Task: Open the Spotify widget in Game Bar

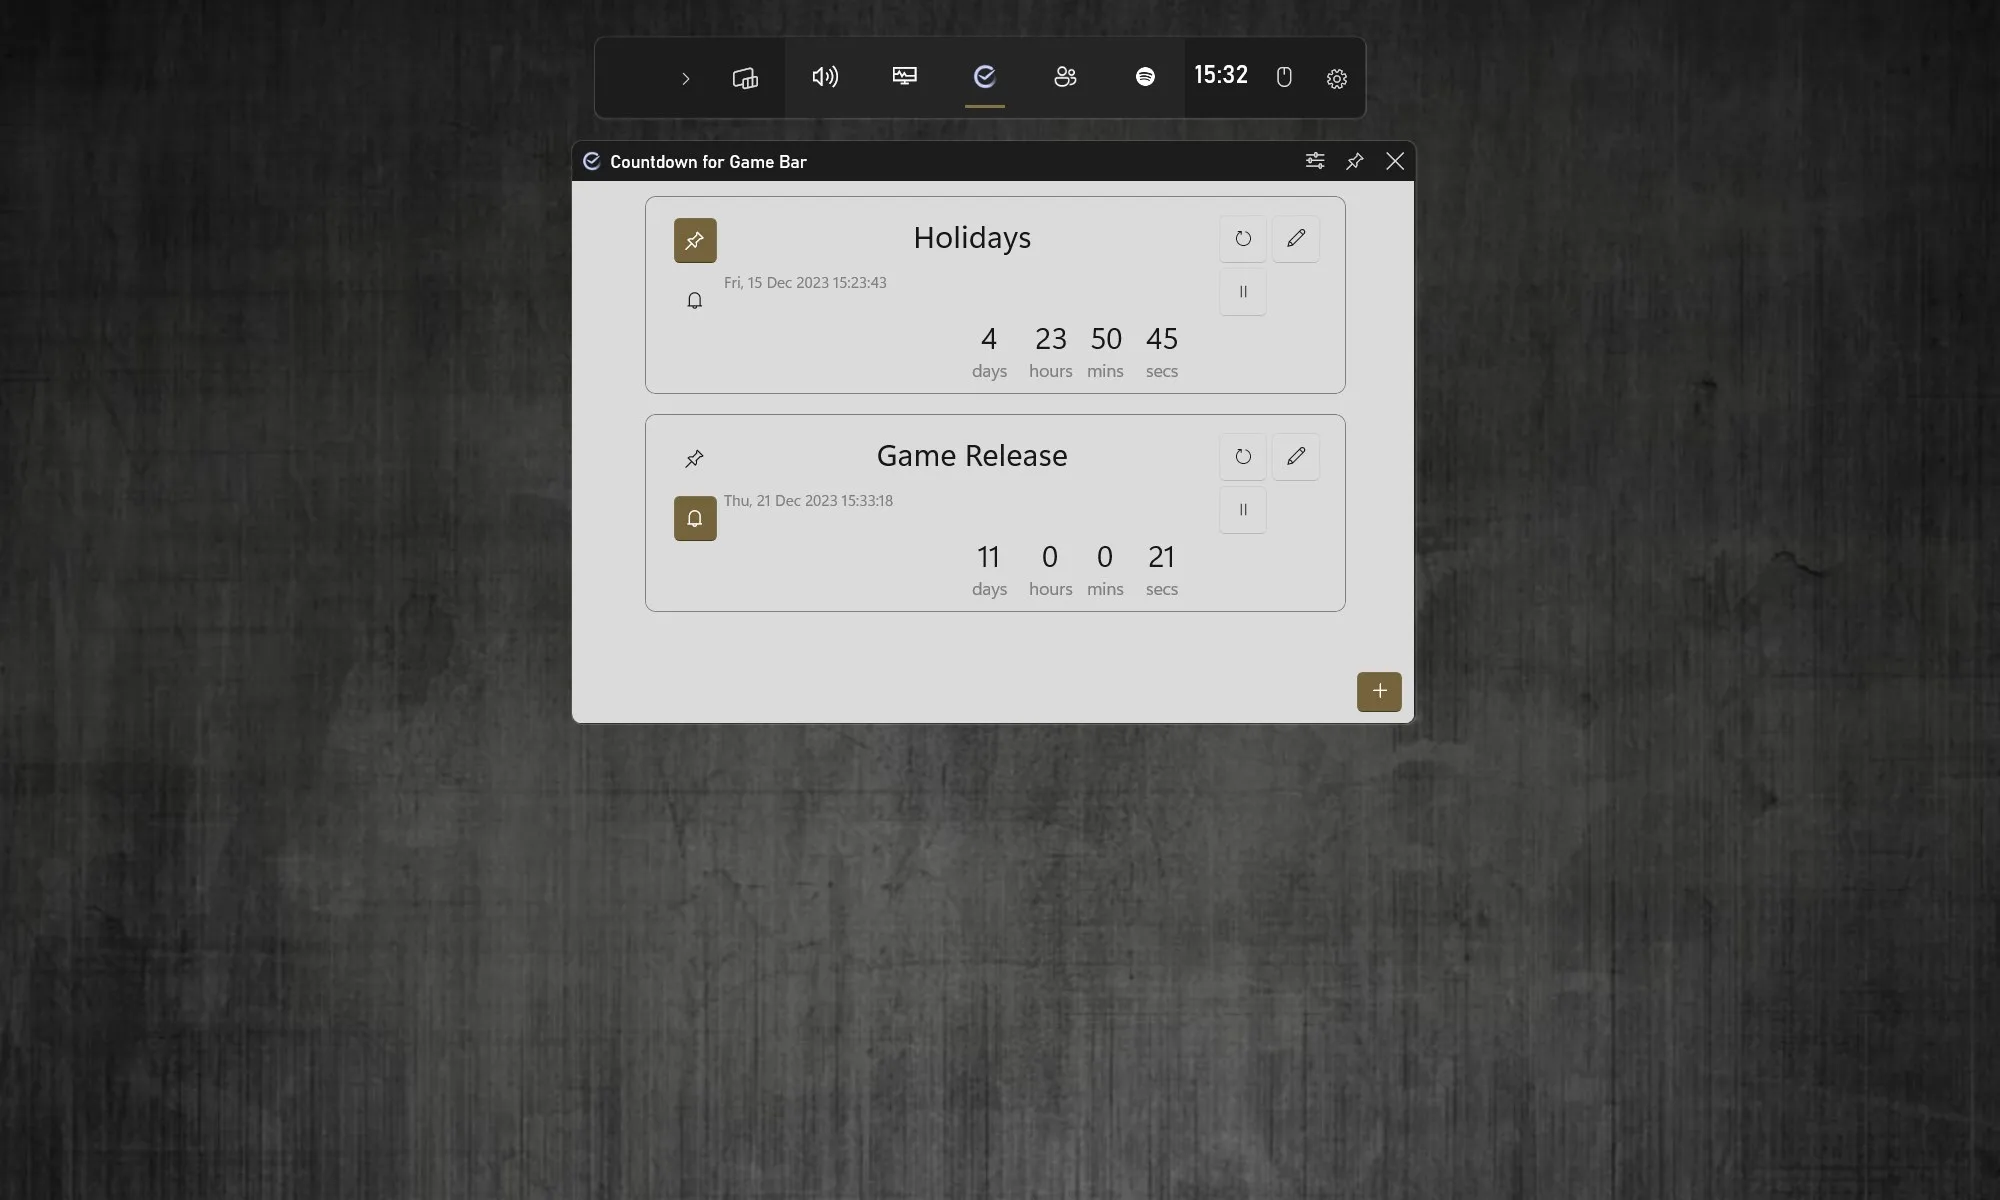Action: (1145, 77)
